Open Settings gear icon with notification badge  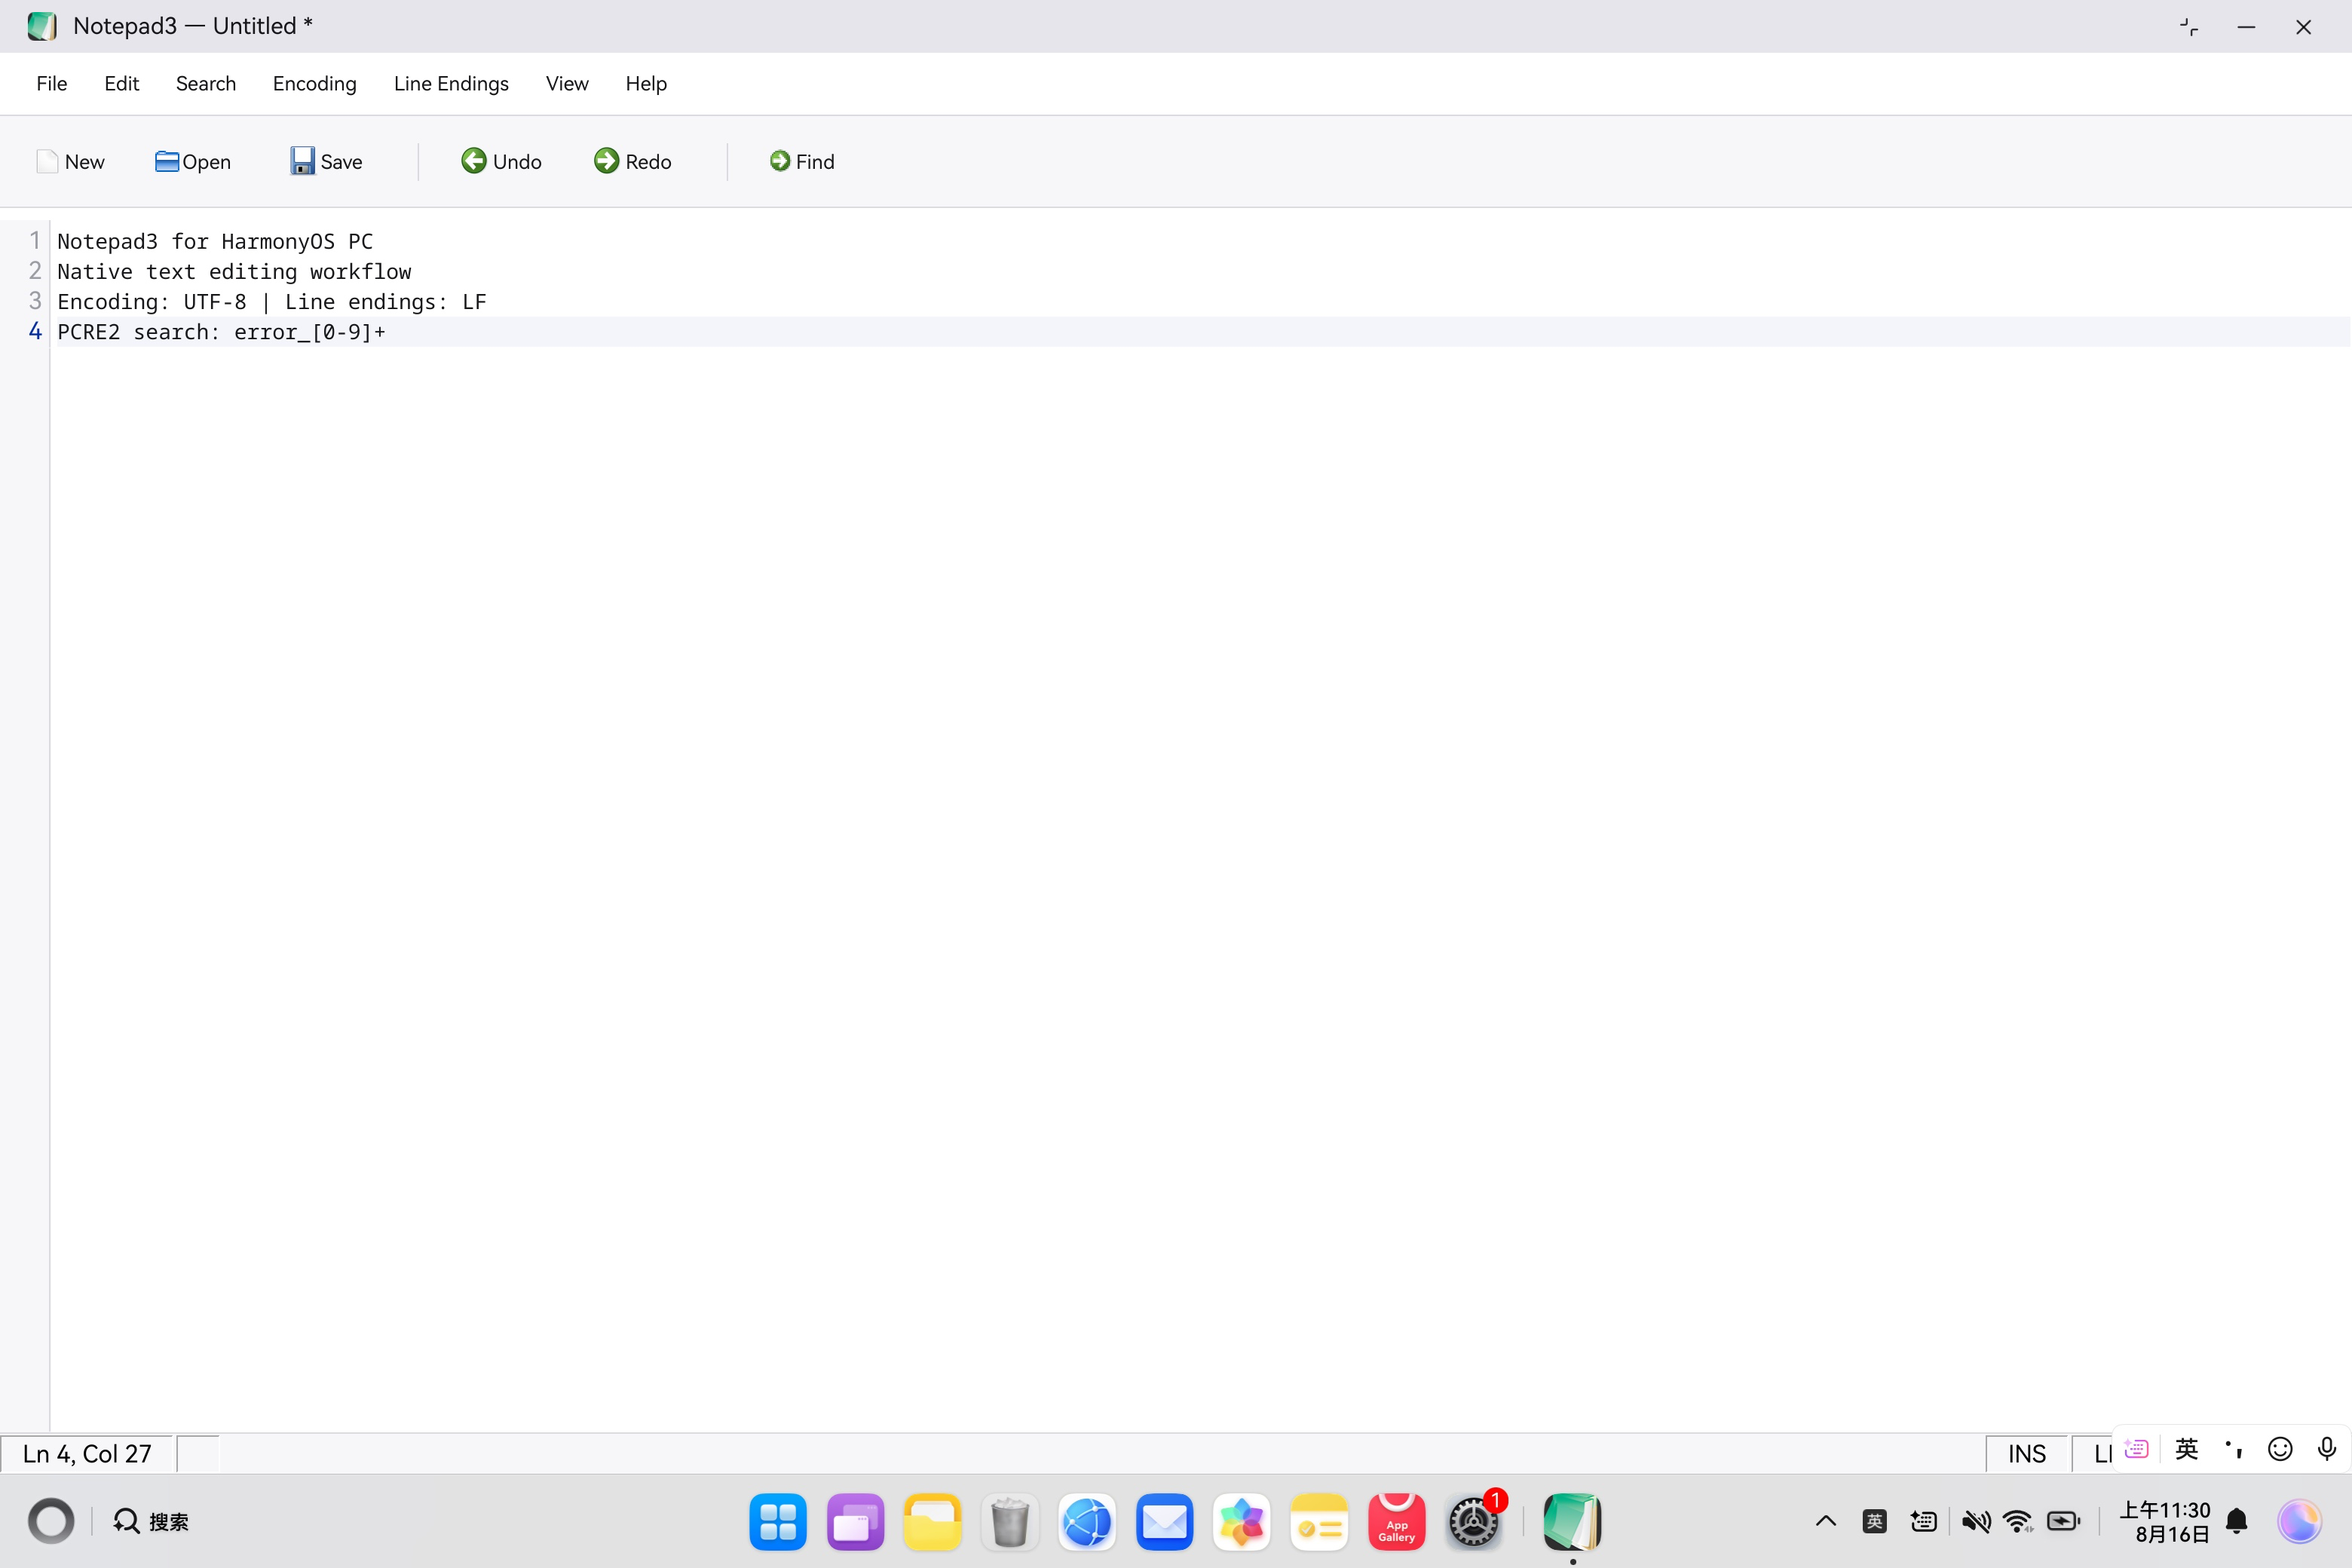[x=1474, y=1522]
